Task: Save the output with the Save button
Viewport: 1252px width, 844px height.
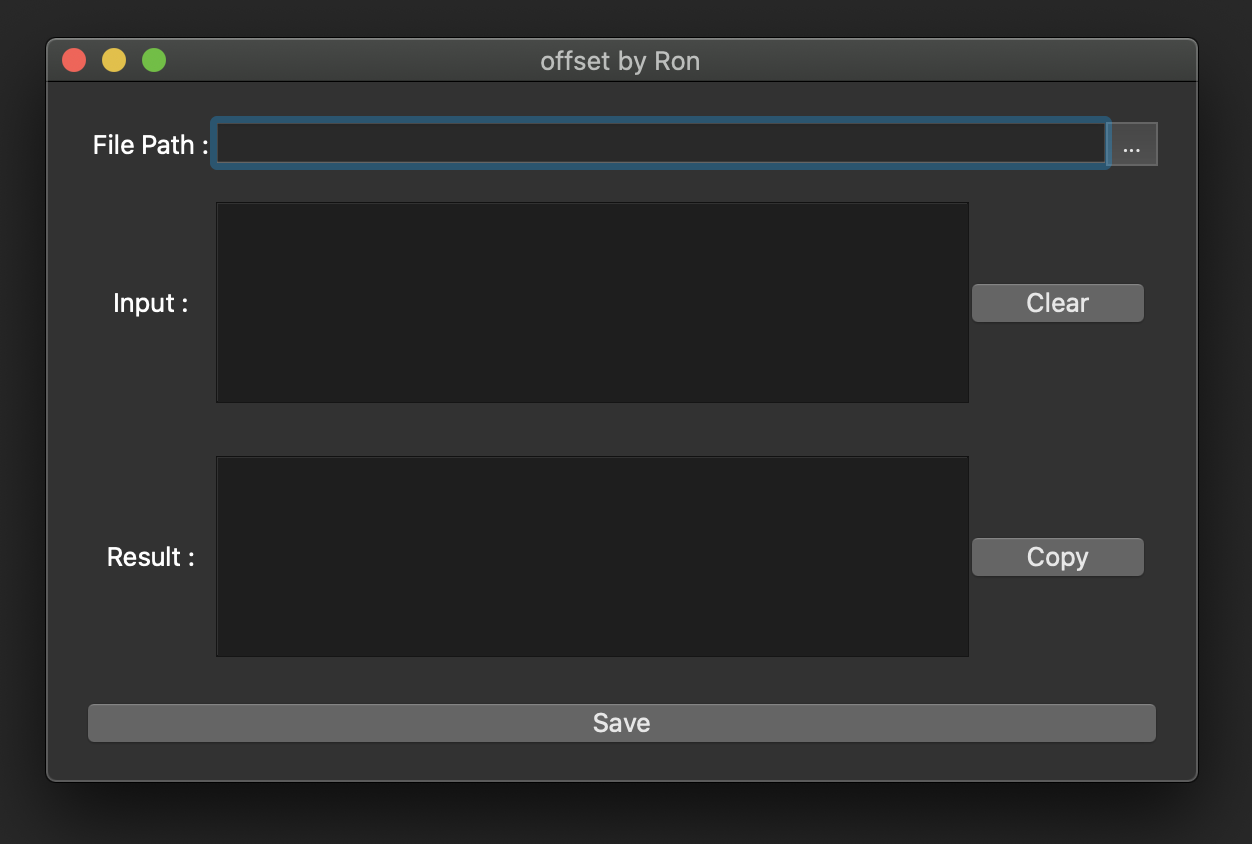Action: point(620,722)
